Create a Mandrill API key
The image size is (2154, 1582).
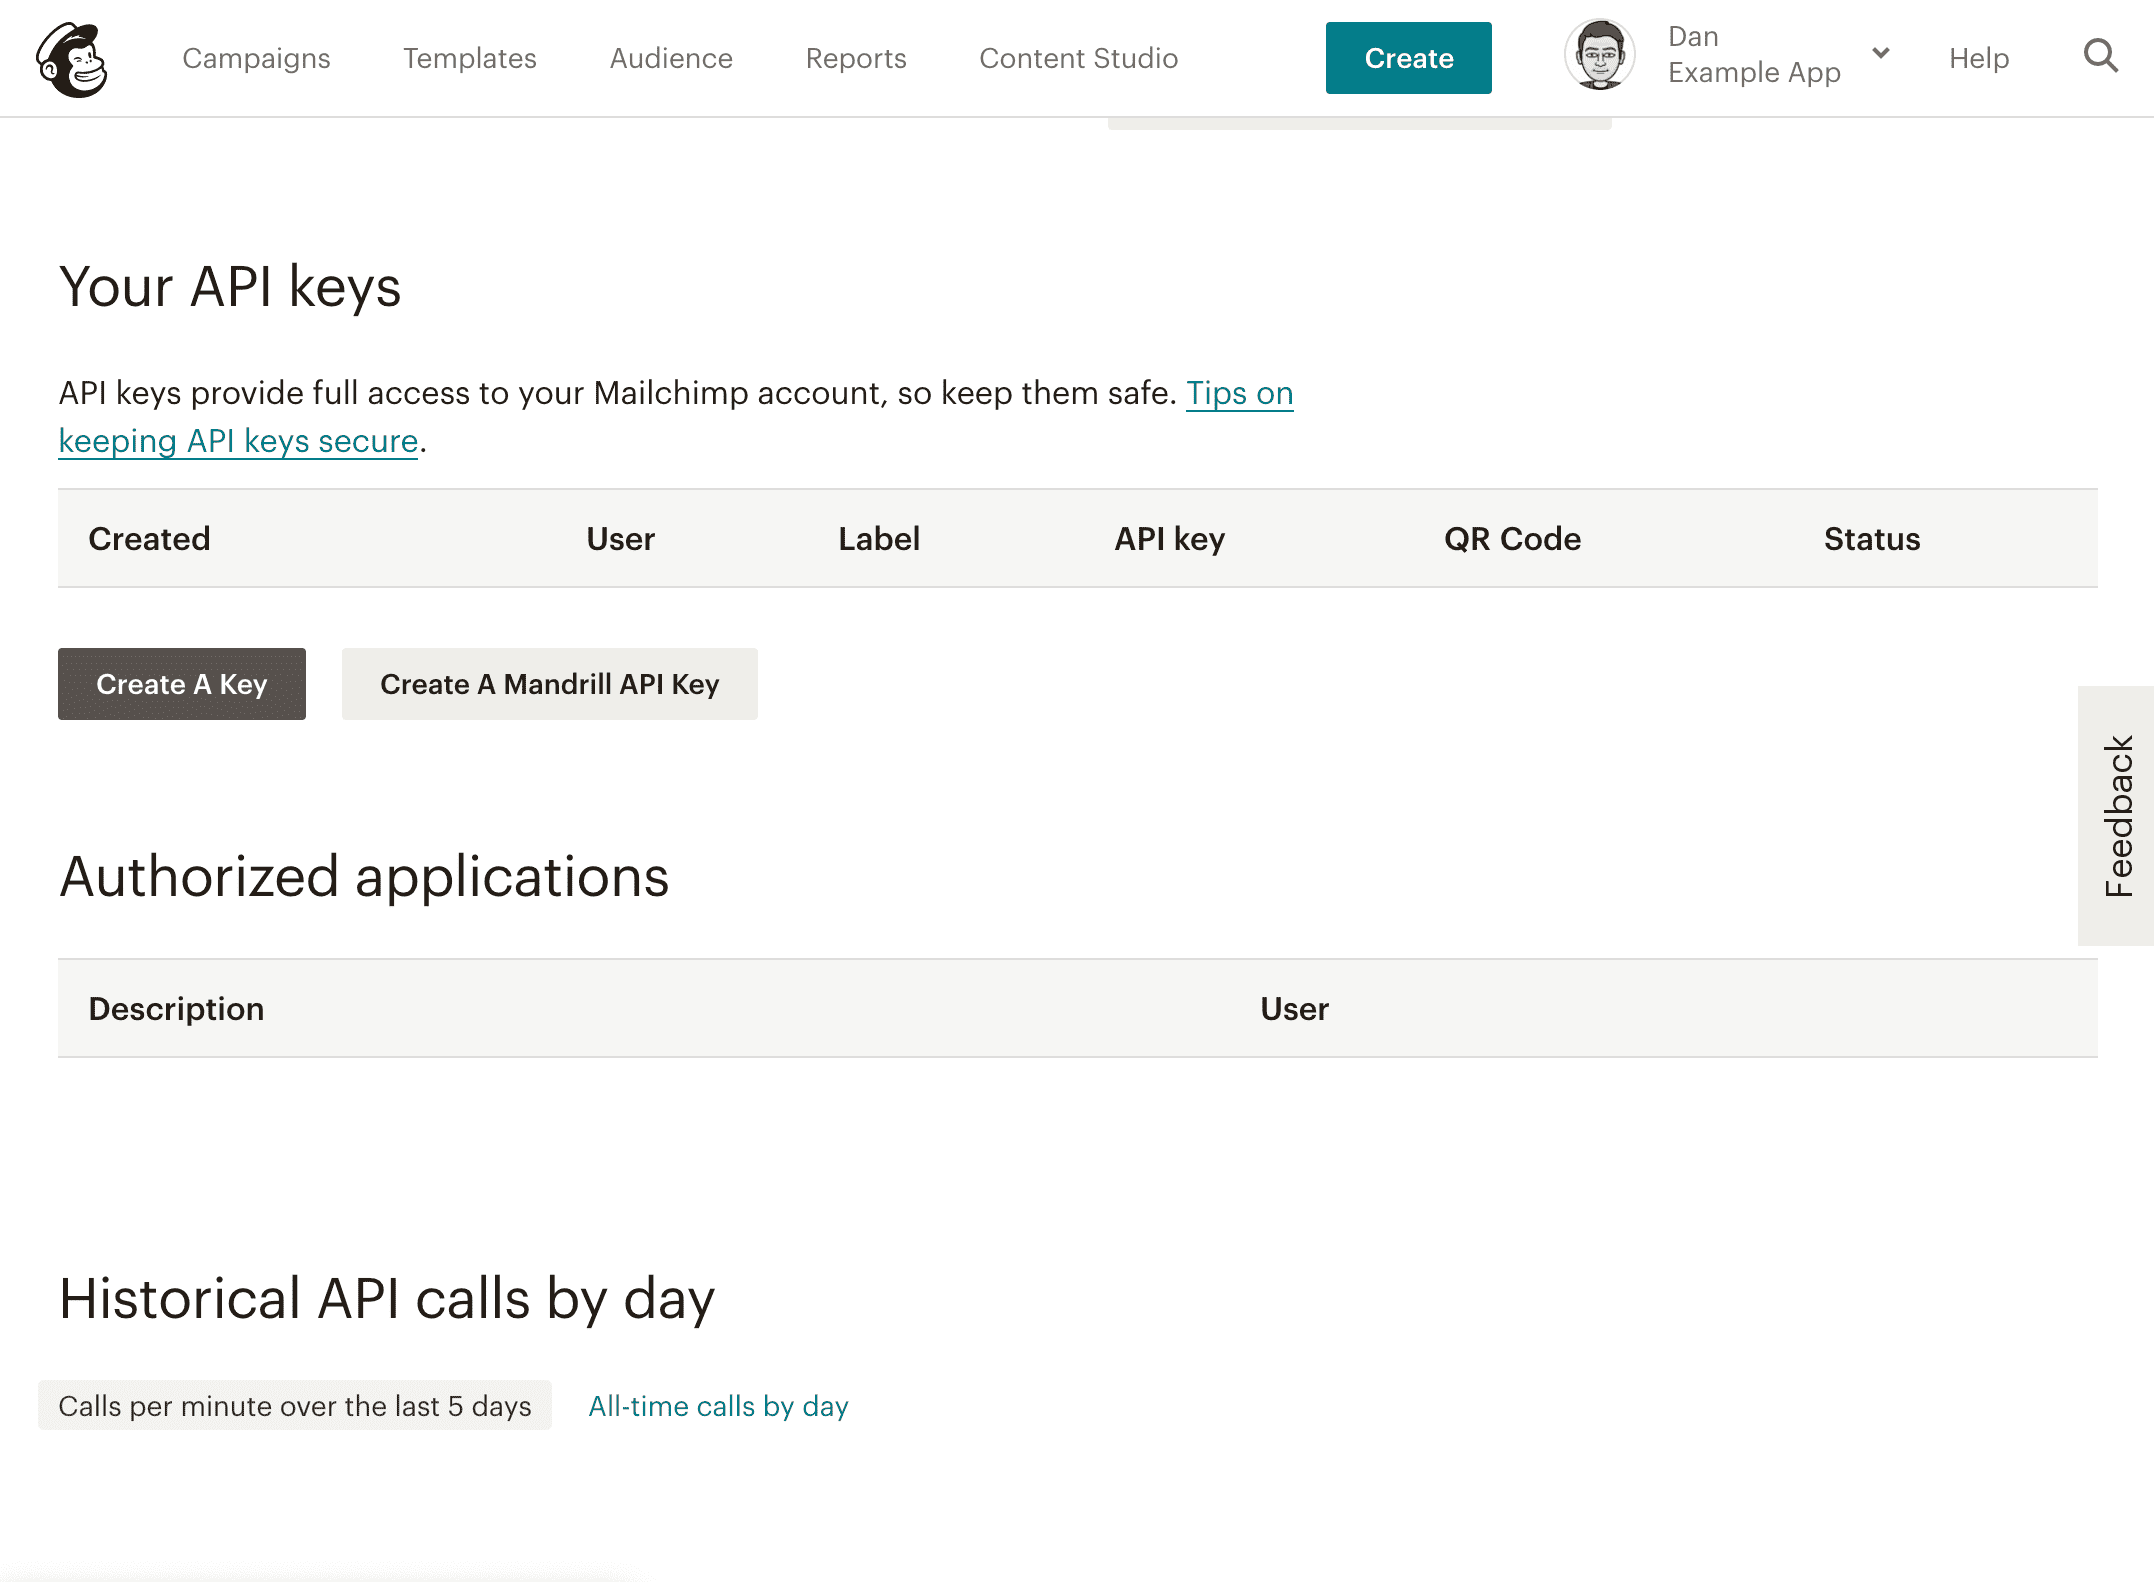[x=549, y=684]
